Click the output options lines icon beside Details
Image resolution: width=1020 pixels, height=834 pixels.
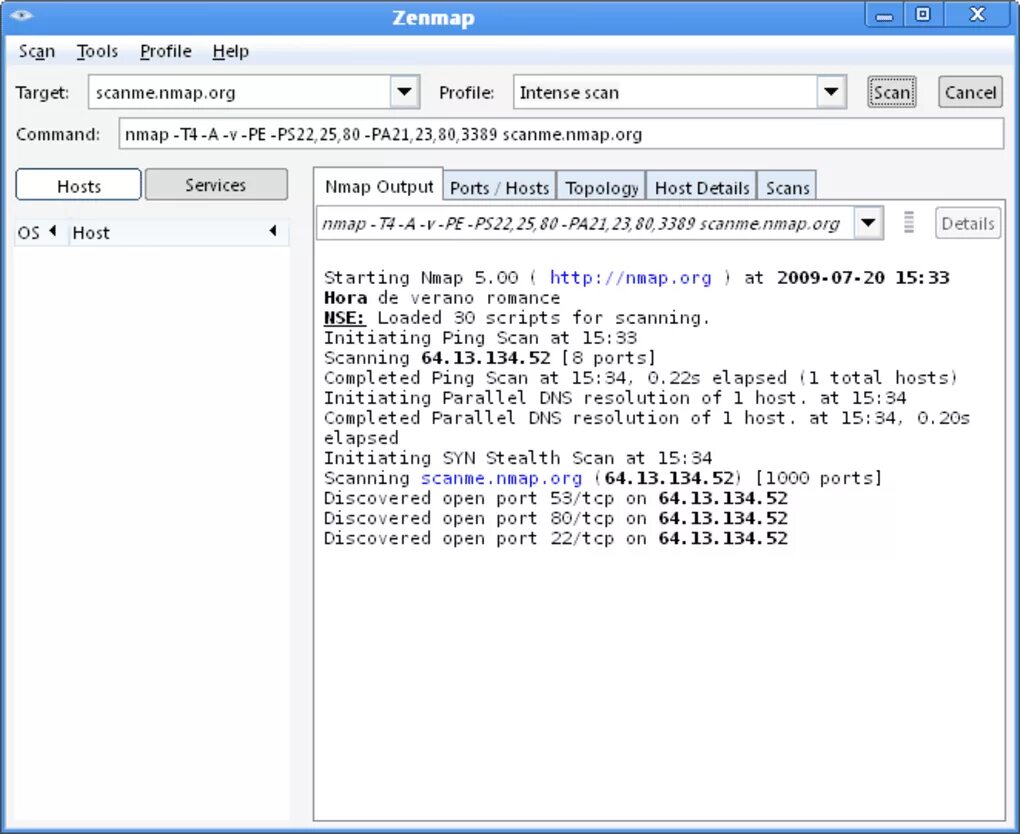tap(909, 222)
